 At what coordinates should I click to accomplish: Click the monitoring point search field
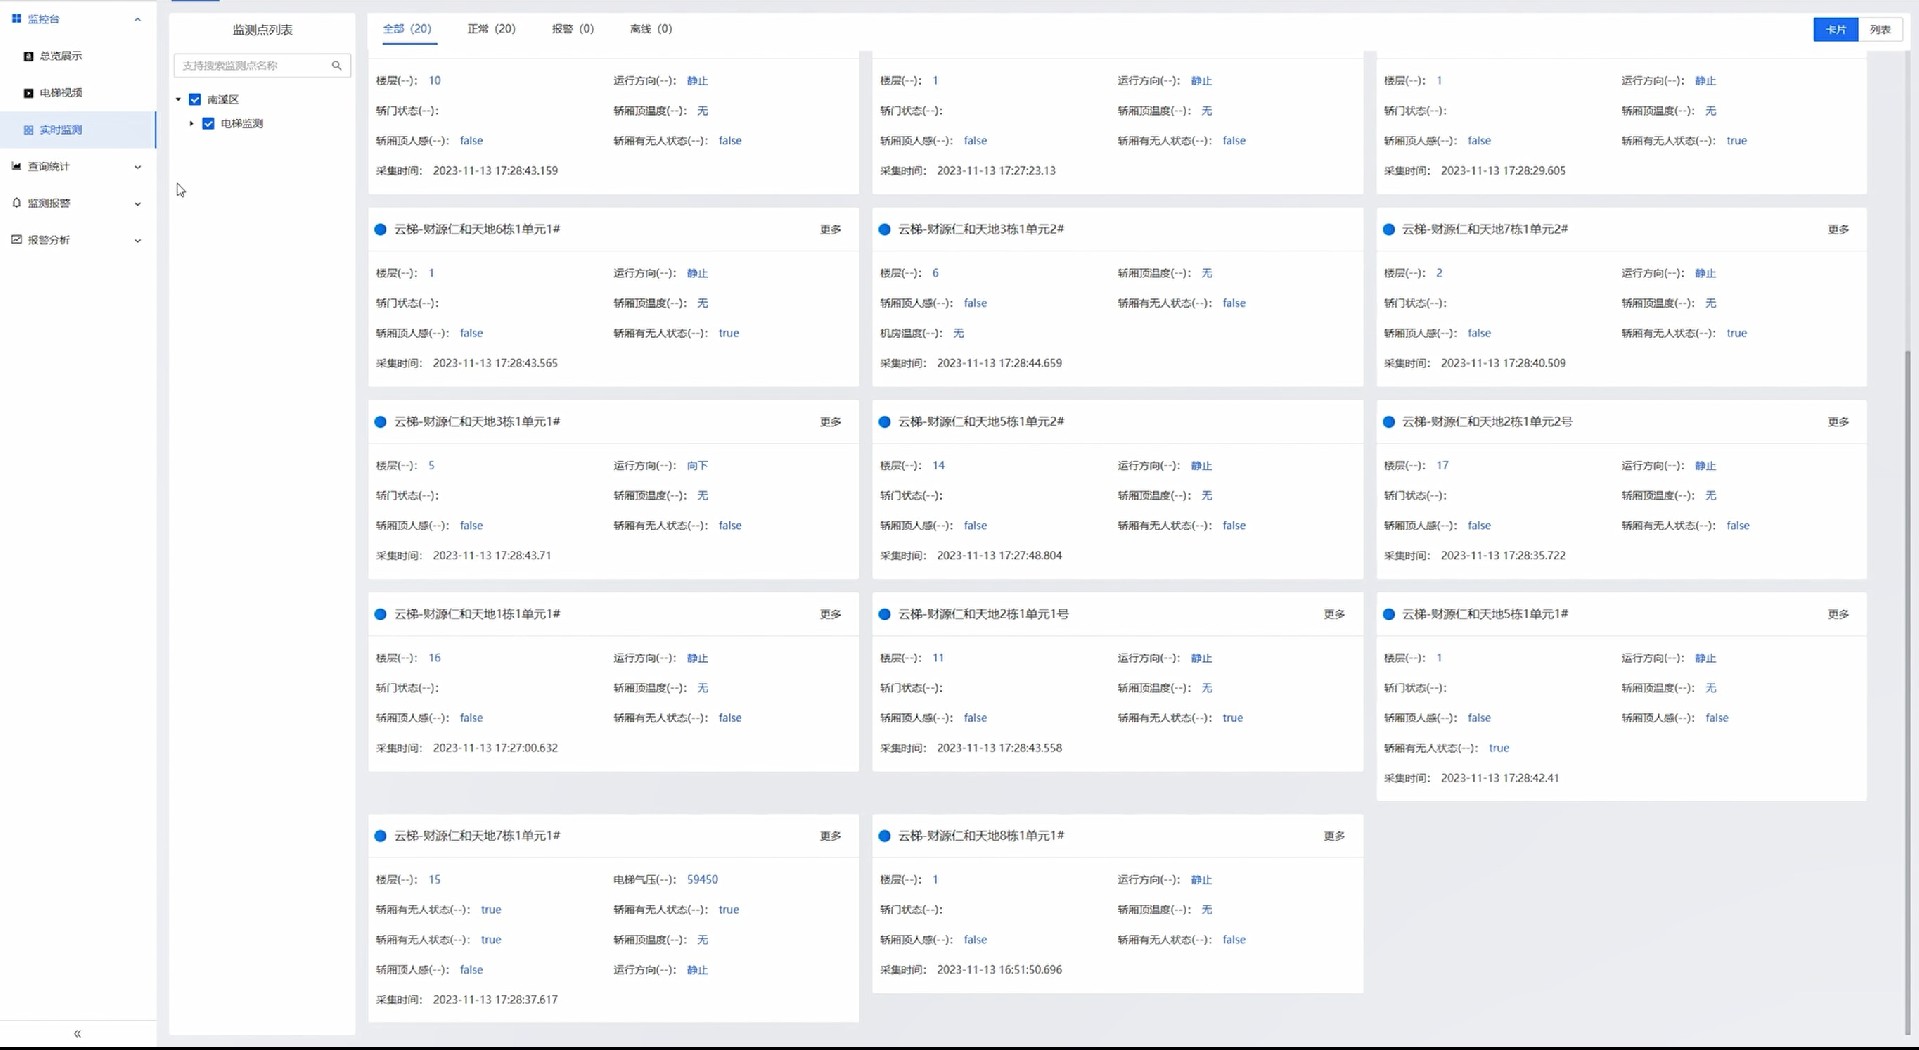click(253, 66)
